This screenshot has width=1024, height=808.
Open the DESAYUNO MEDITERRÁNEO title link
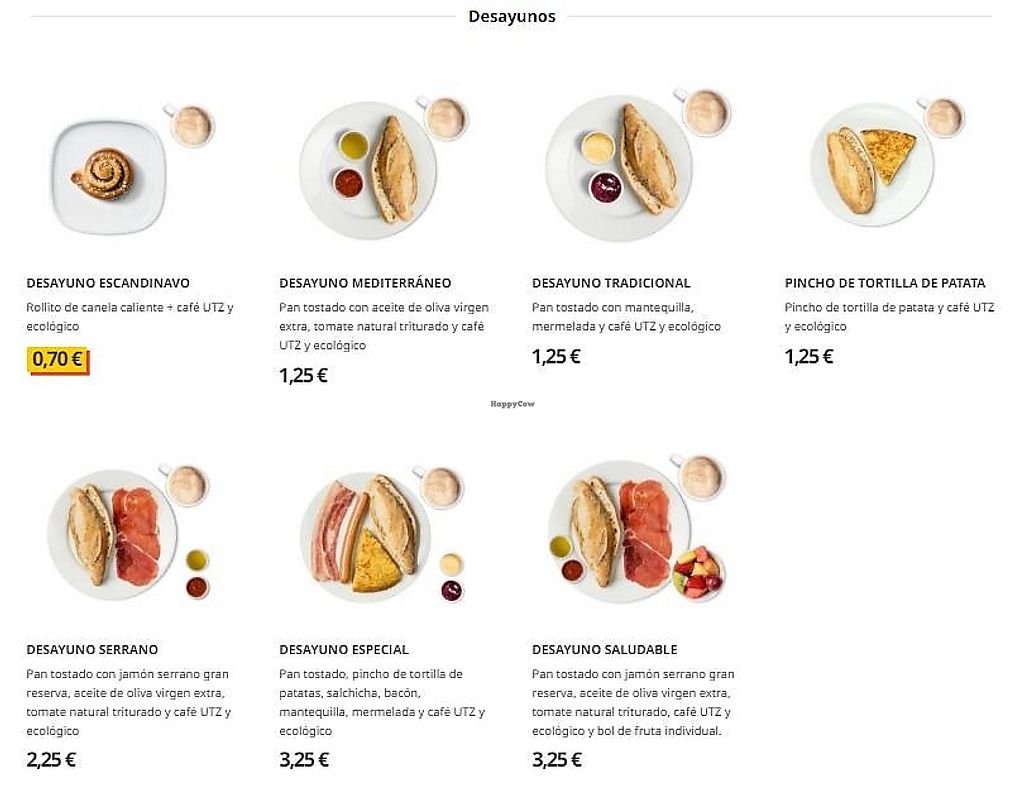(365, 283)
